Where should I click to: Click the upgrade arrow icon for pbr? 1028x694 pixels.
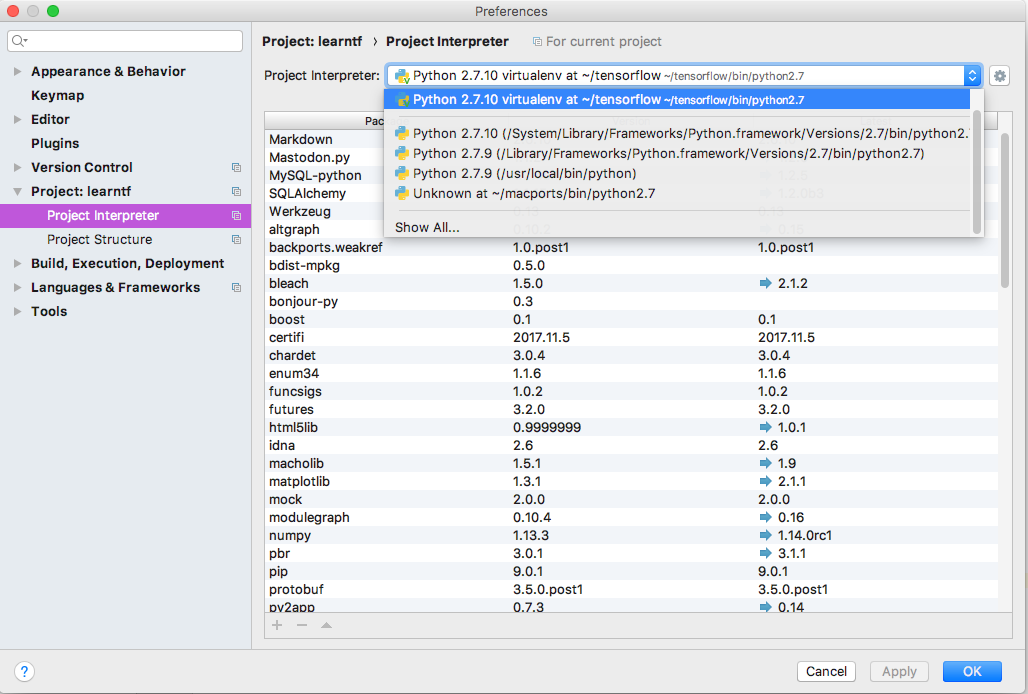(765, 553)
